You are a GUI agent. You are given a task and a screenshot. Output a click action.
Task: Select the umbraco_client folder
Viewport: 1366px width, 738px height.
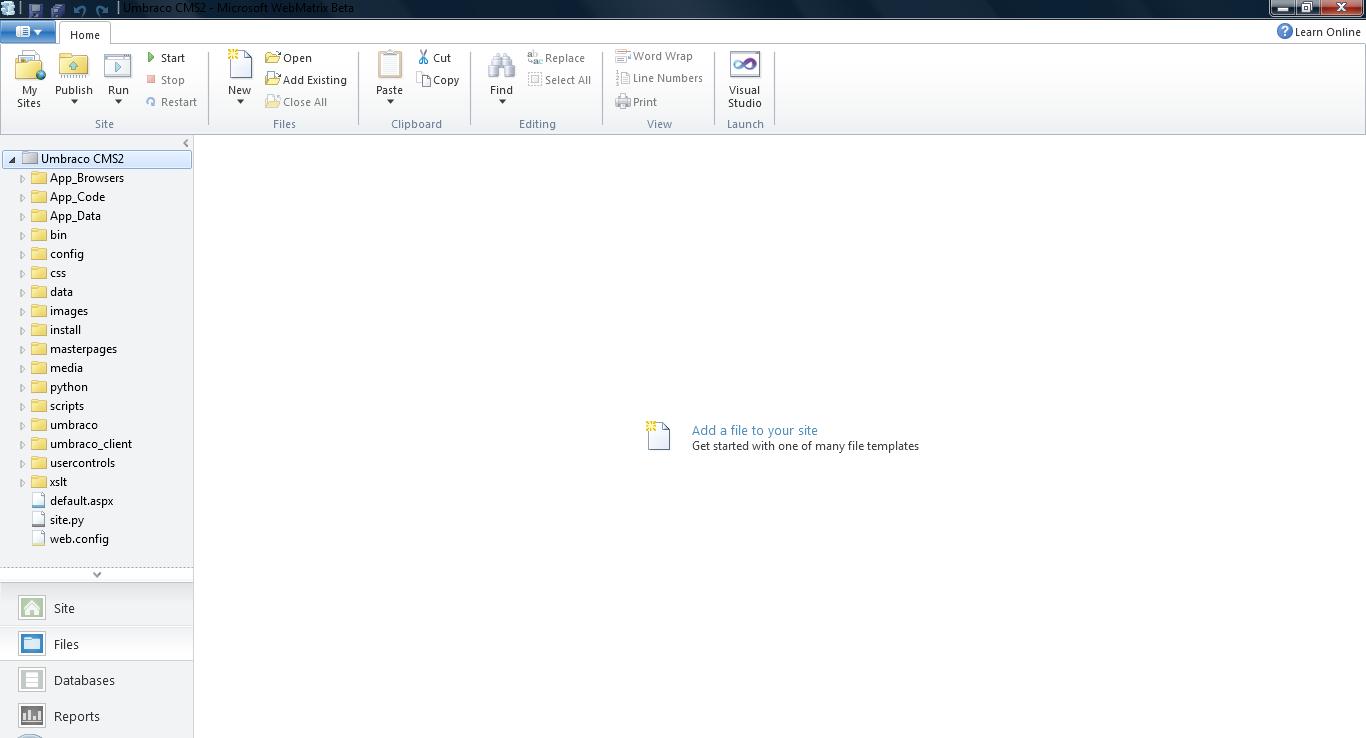point(91,444)
